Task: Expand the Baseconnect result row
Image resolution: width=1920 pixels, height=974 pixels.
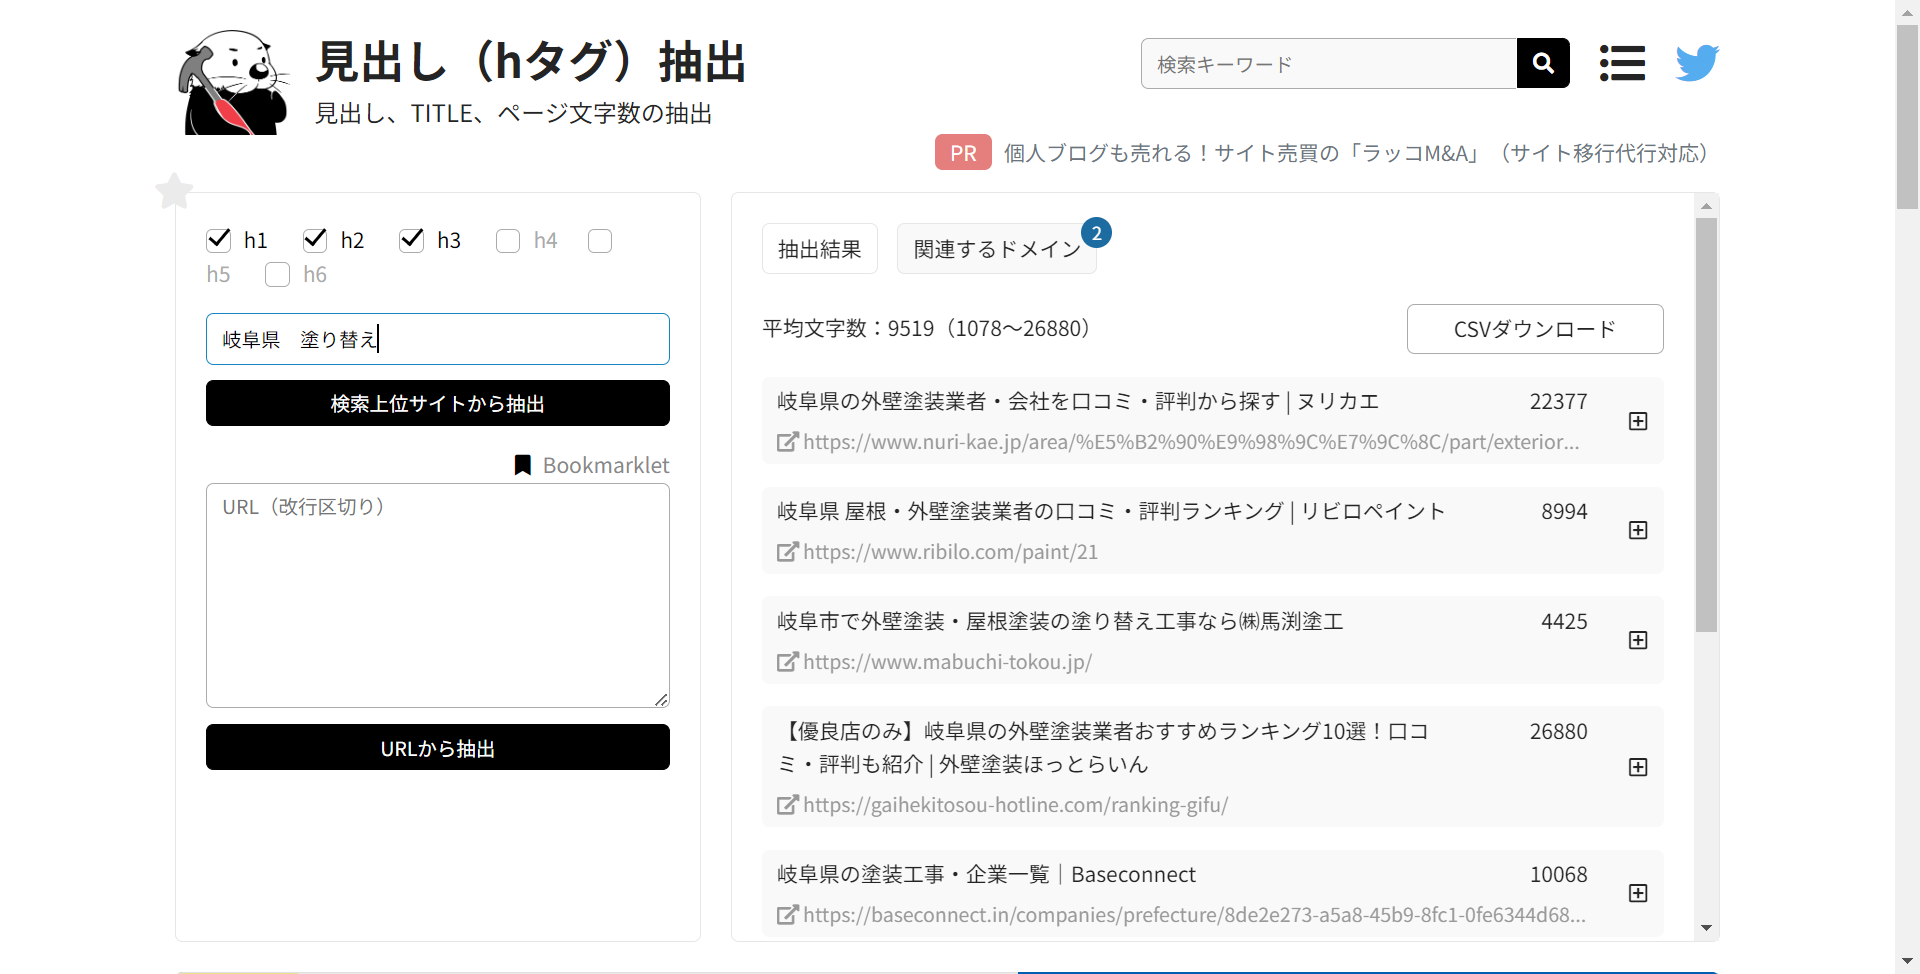Action: [x=1638, y=893]
